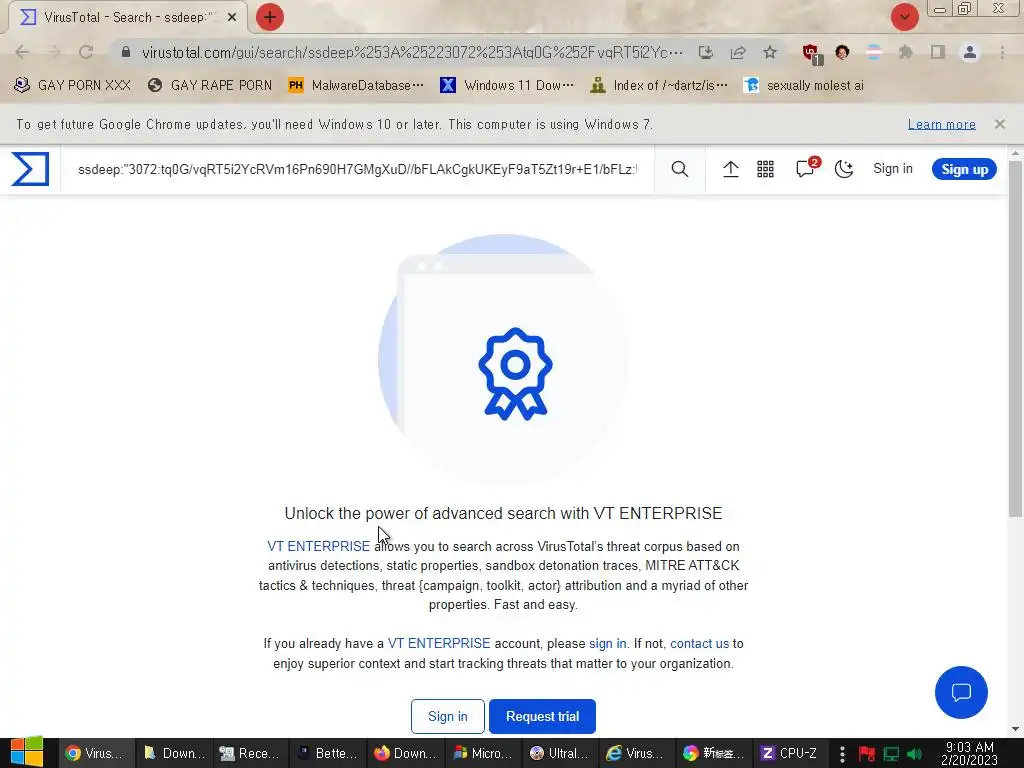Open the chat bubble floating button
The image size is (1024, 768).
point(961,692)
